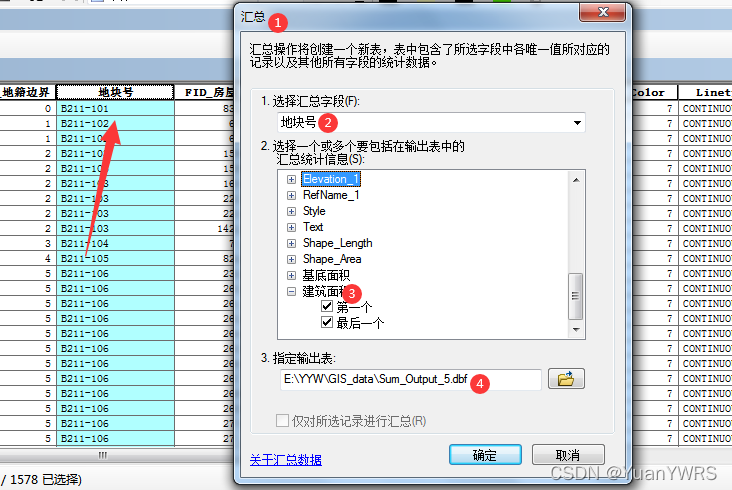Viewport: 732px width, 490px height.
Task: Expand the 基底面积 field node
Action: [291, 275]
